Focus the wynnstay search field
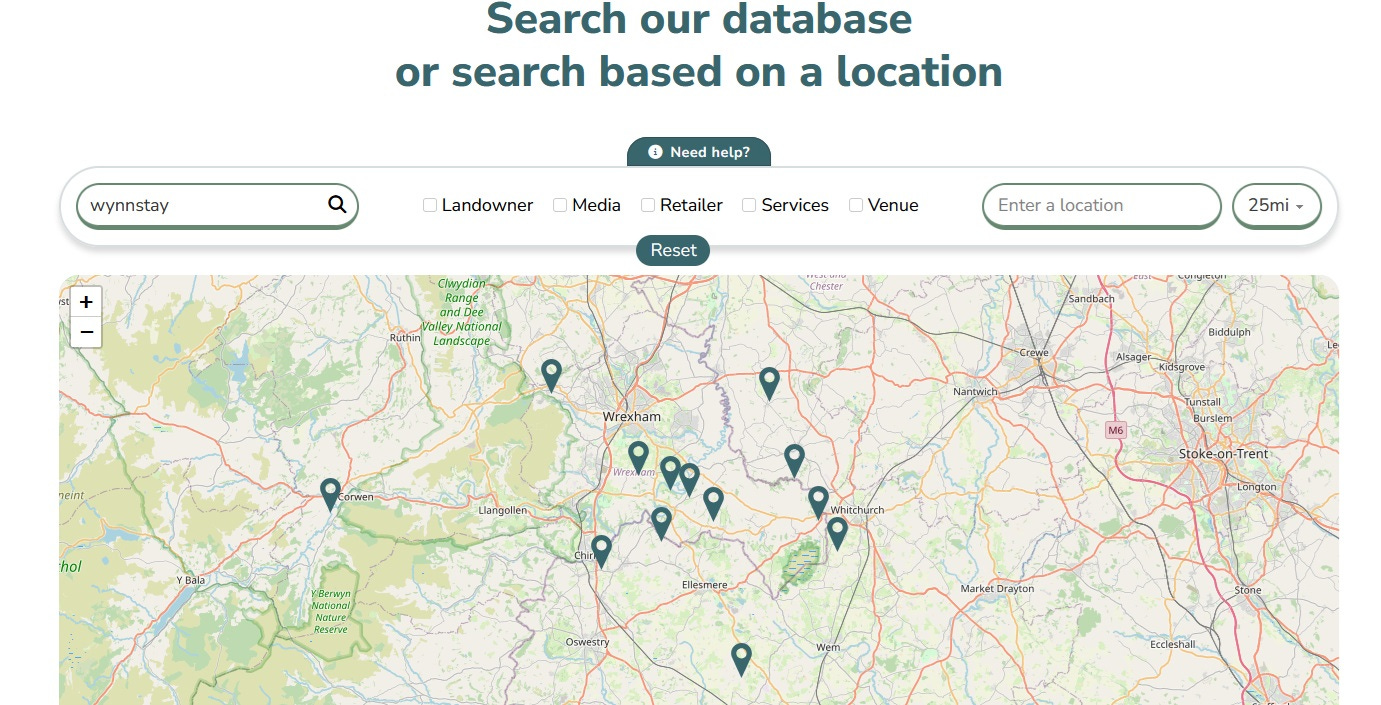Screen dimensions: 1381x705 pyautogui.click(x=217, y=205)
